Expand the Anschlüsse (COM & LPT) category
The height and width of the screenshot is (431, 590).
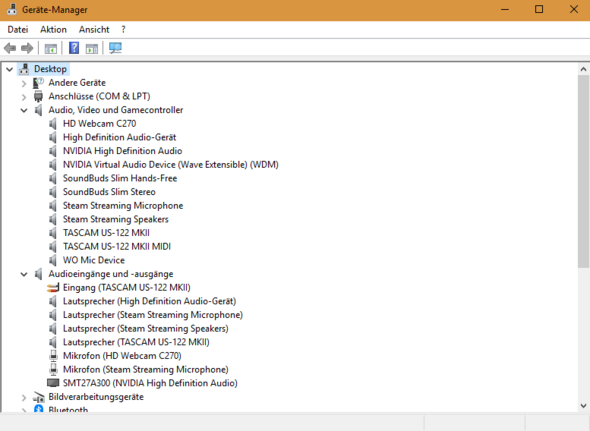[x=24, y=97]
